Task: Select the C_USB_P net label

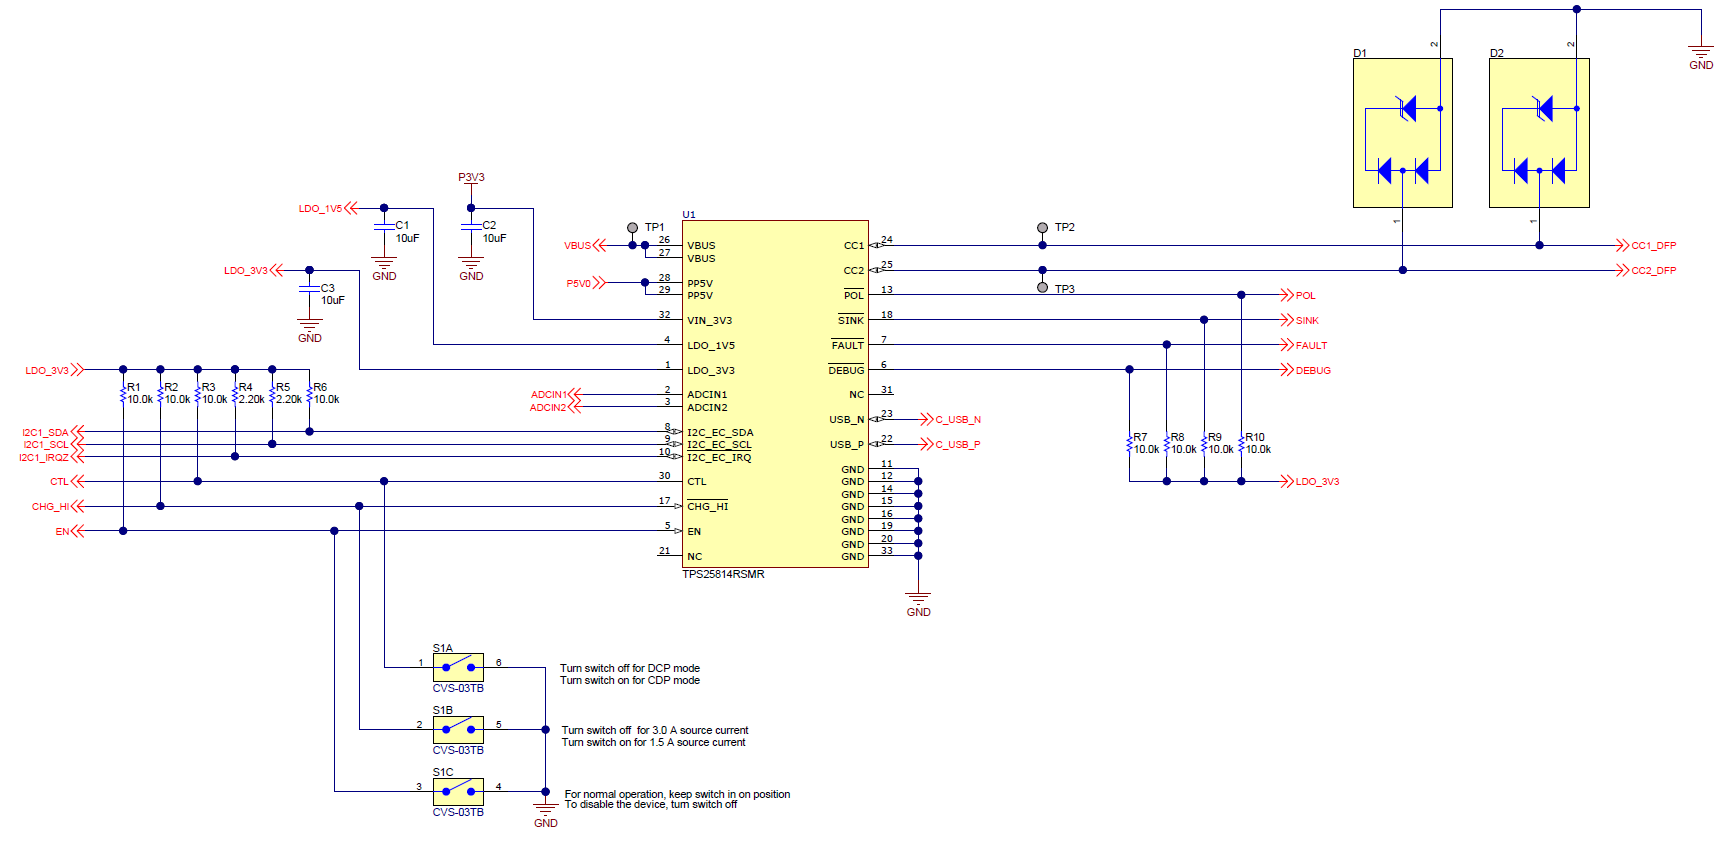Action: [x=958, y=445]
